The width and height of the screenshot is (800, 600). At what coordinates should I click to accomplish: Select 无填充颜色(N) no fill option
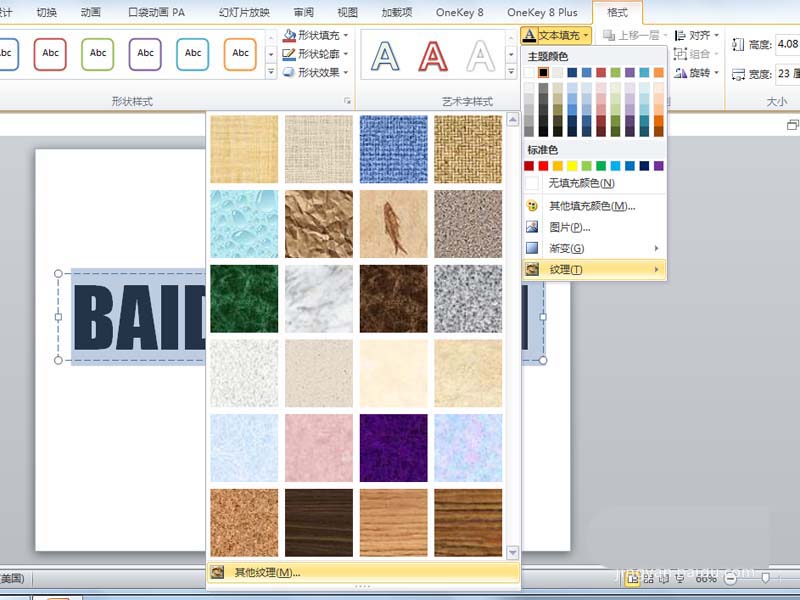pyautogui.click(x=594, y=183)
